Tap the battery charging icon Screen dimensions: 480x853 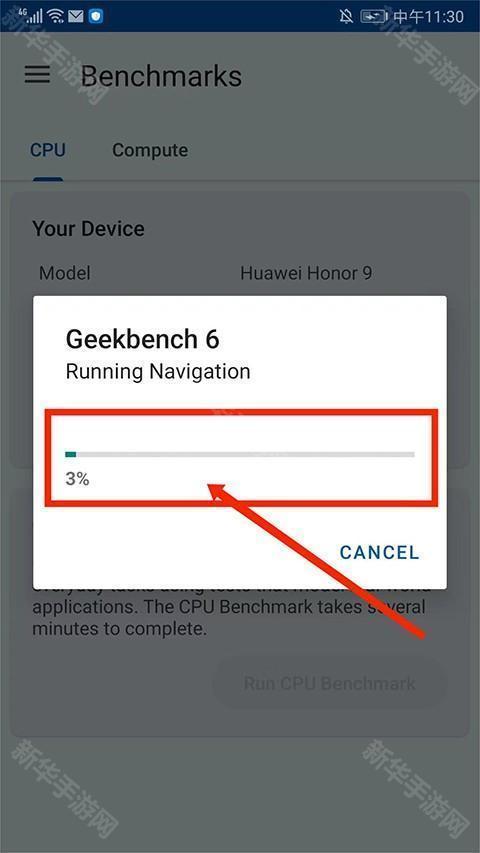(374, 16)
